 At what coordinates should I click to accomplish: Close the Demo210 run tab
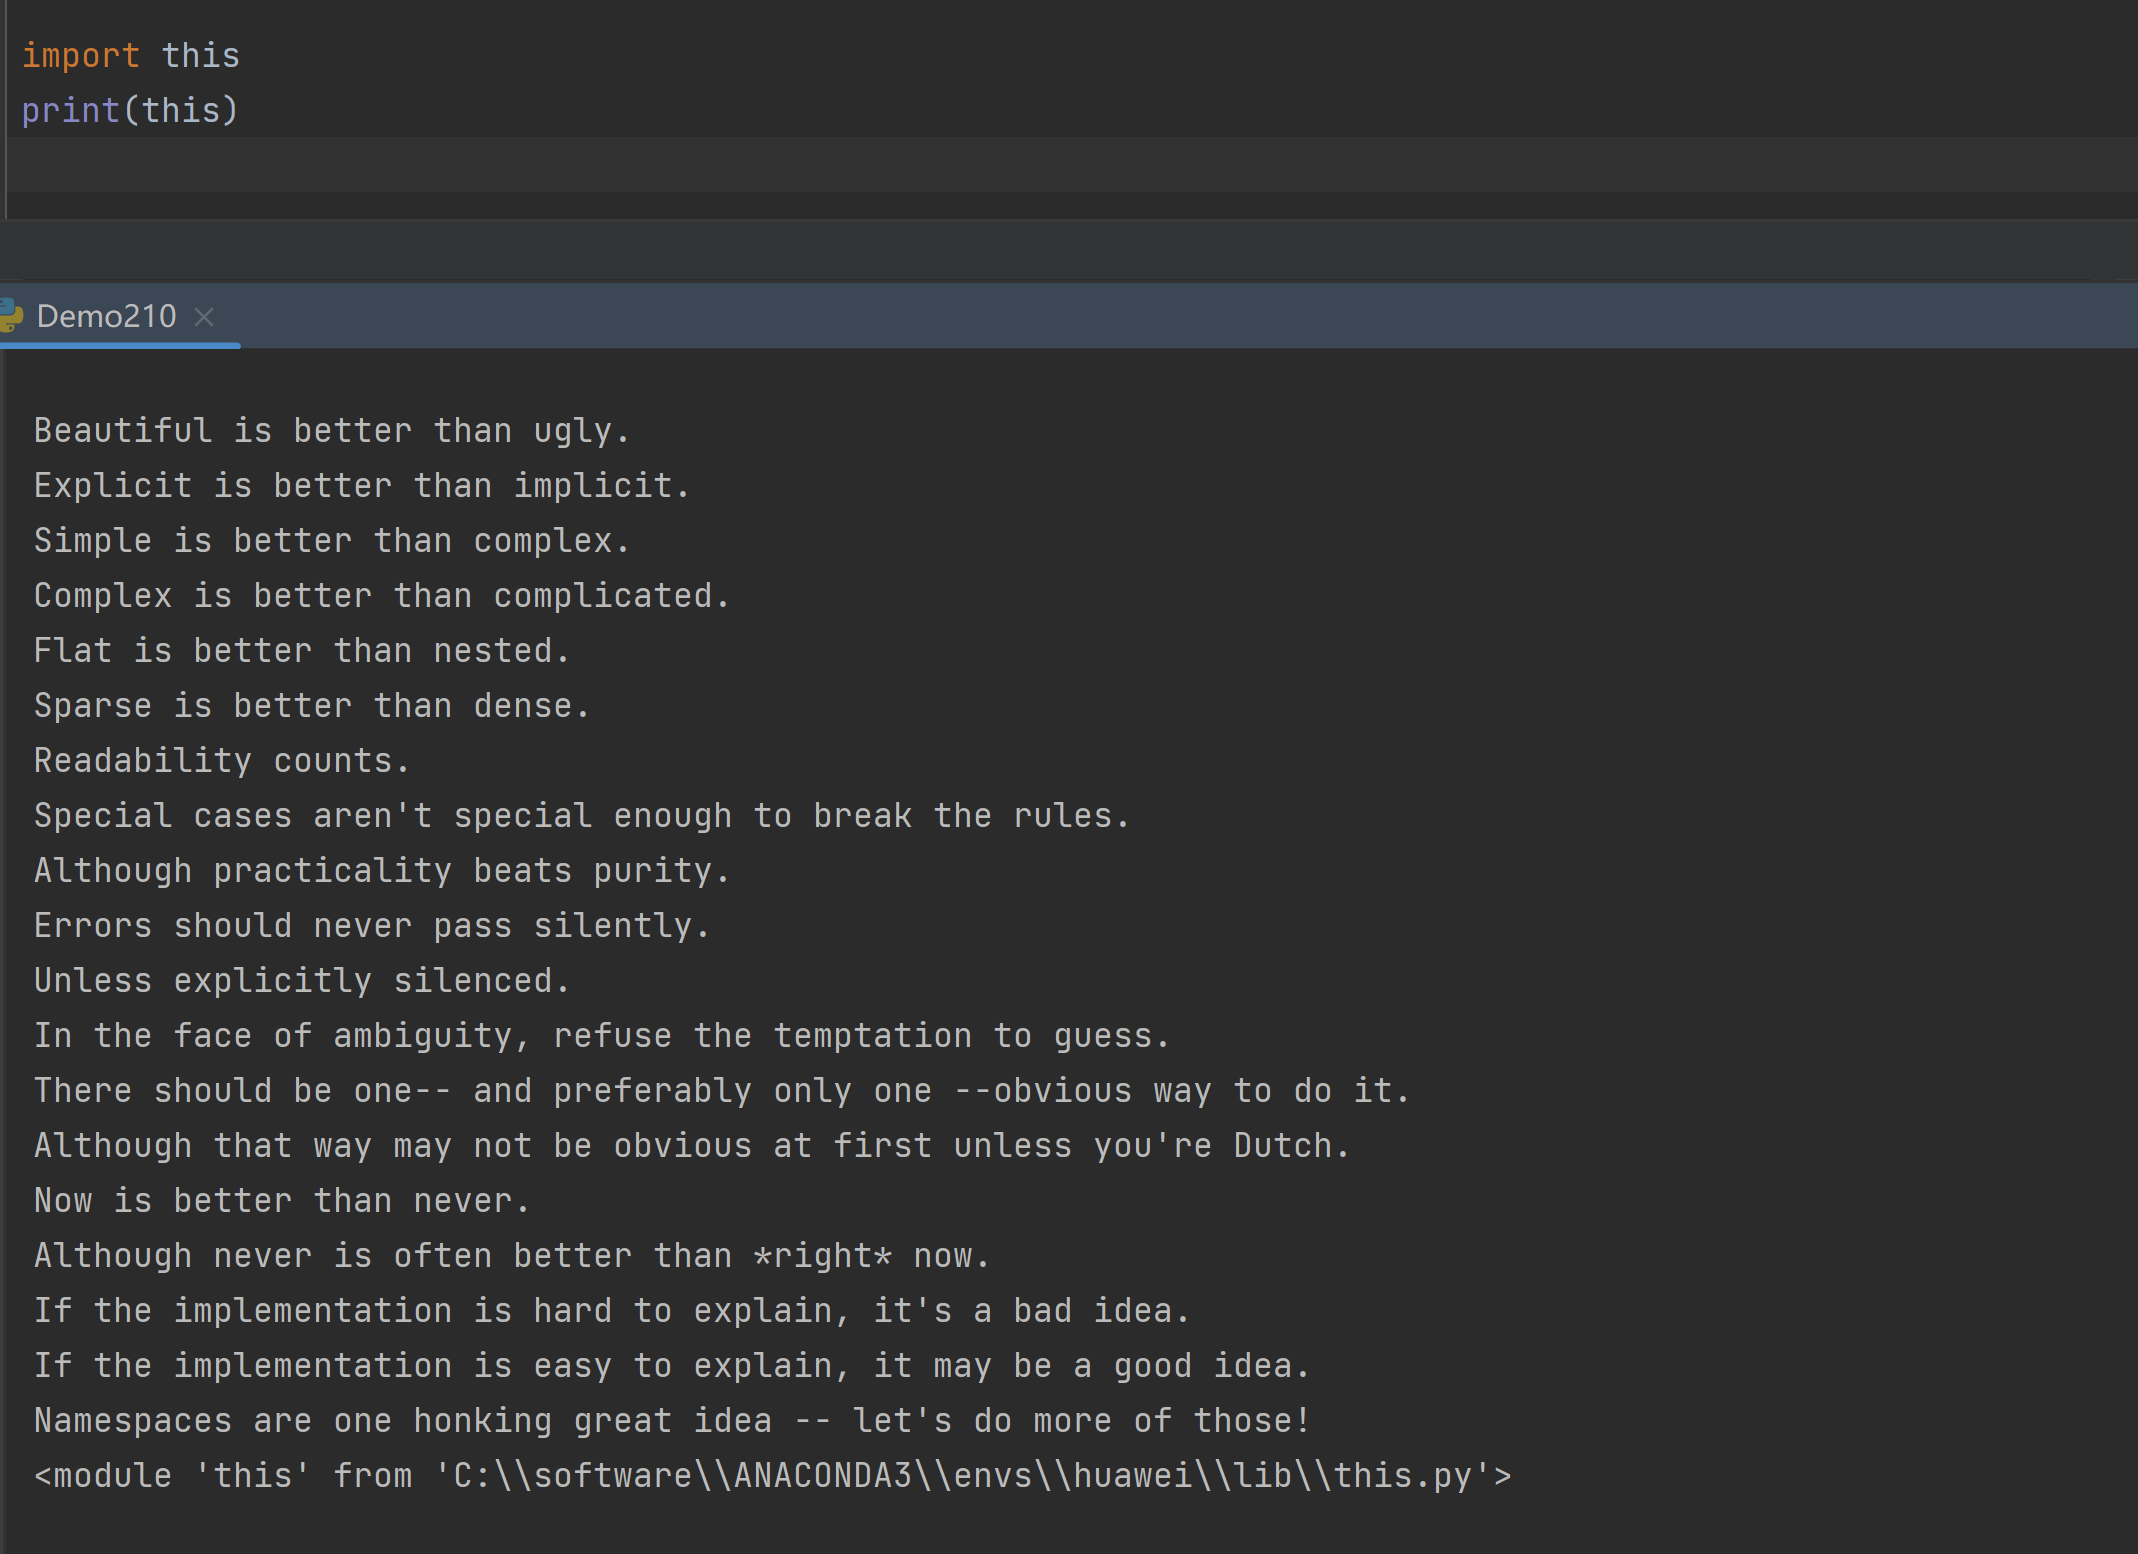click(204, 317)
